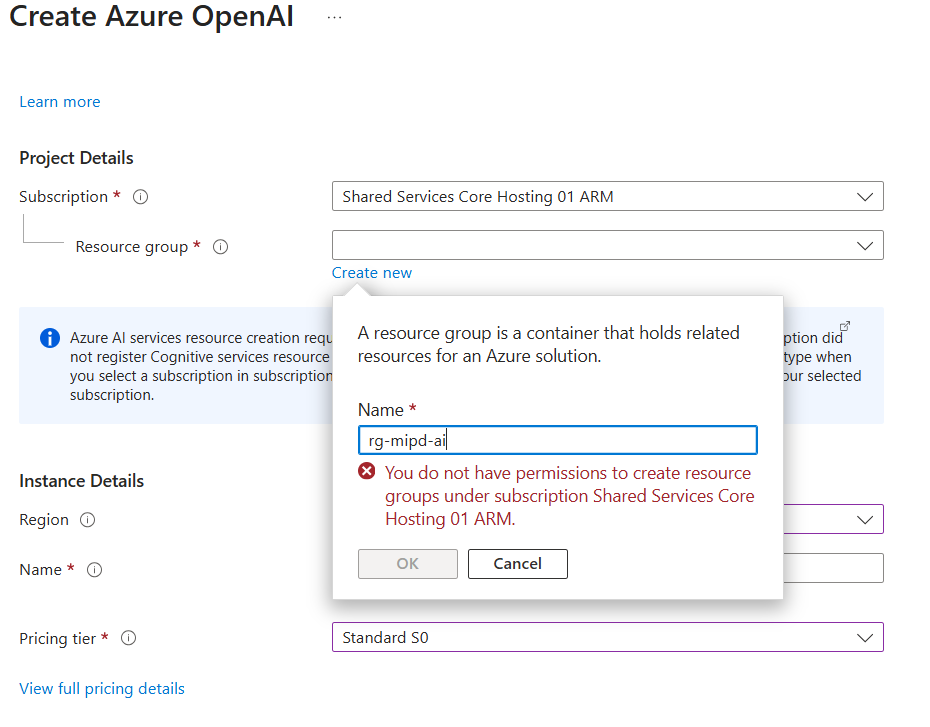Cancel the new resource group popup
This screenshot has height=727, width=930.
click(518, 564)
